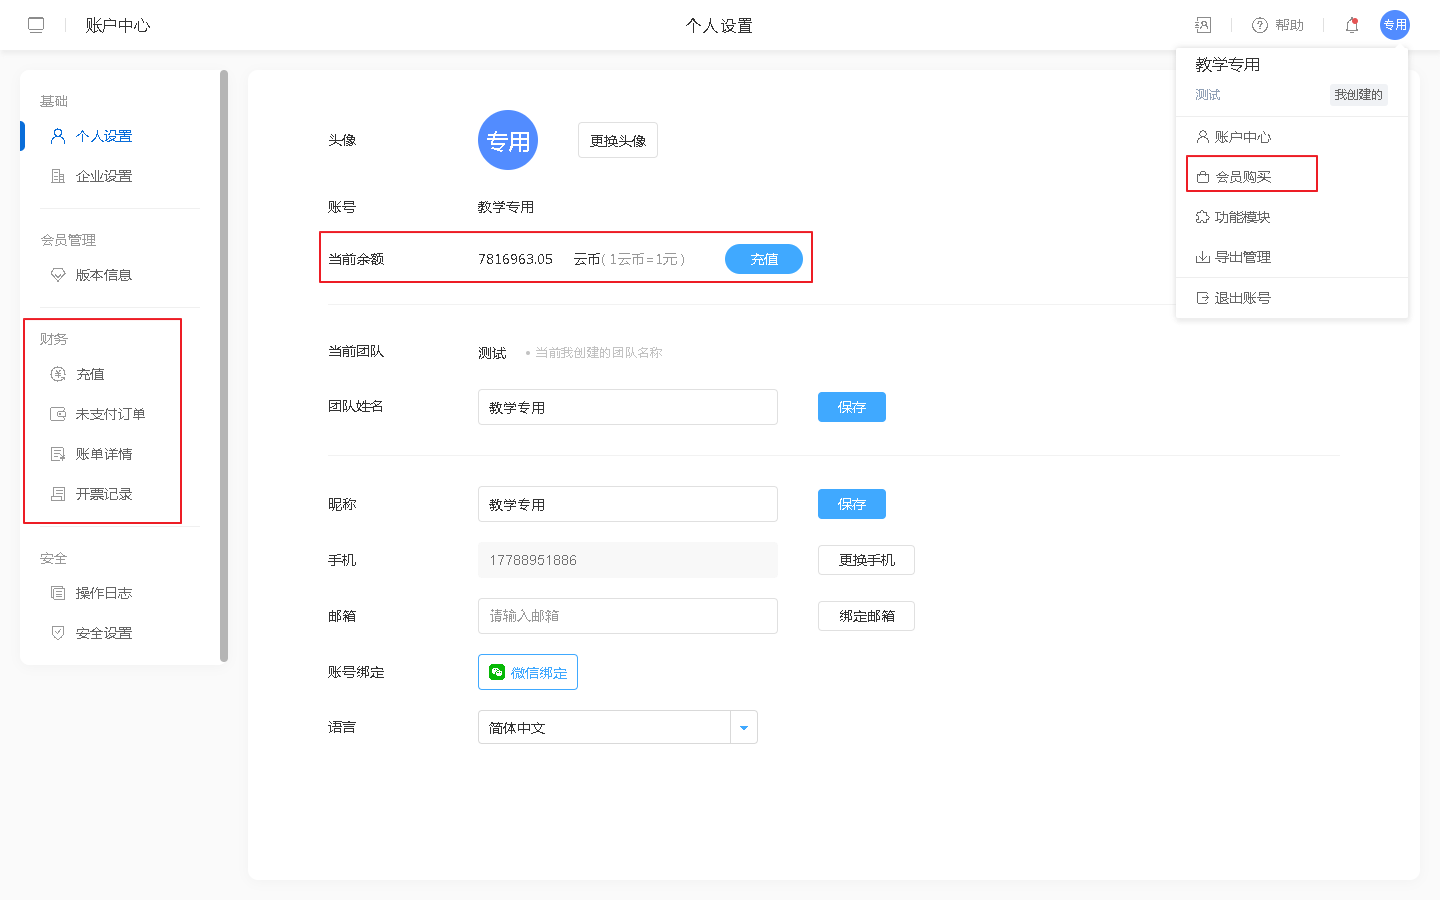Screen dimensions: 1440x900
Task: Open 功能模块 from the user menu
Action: tap(1242, 217)
